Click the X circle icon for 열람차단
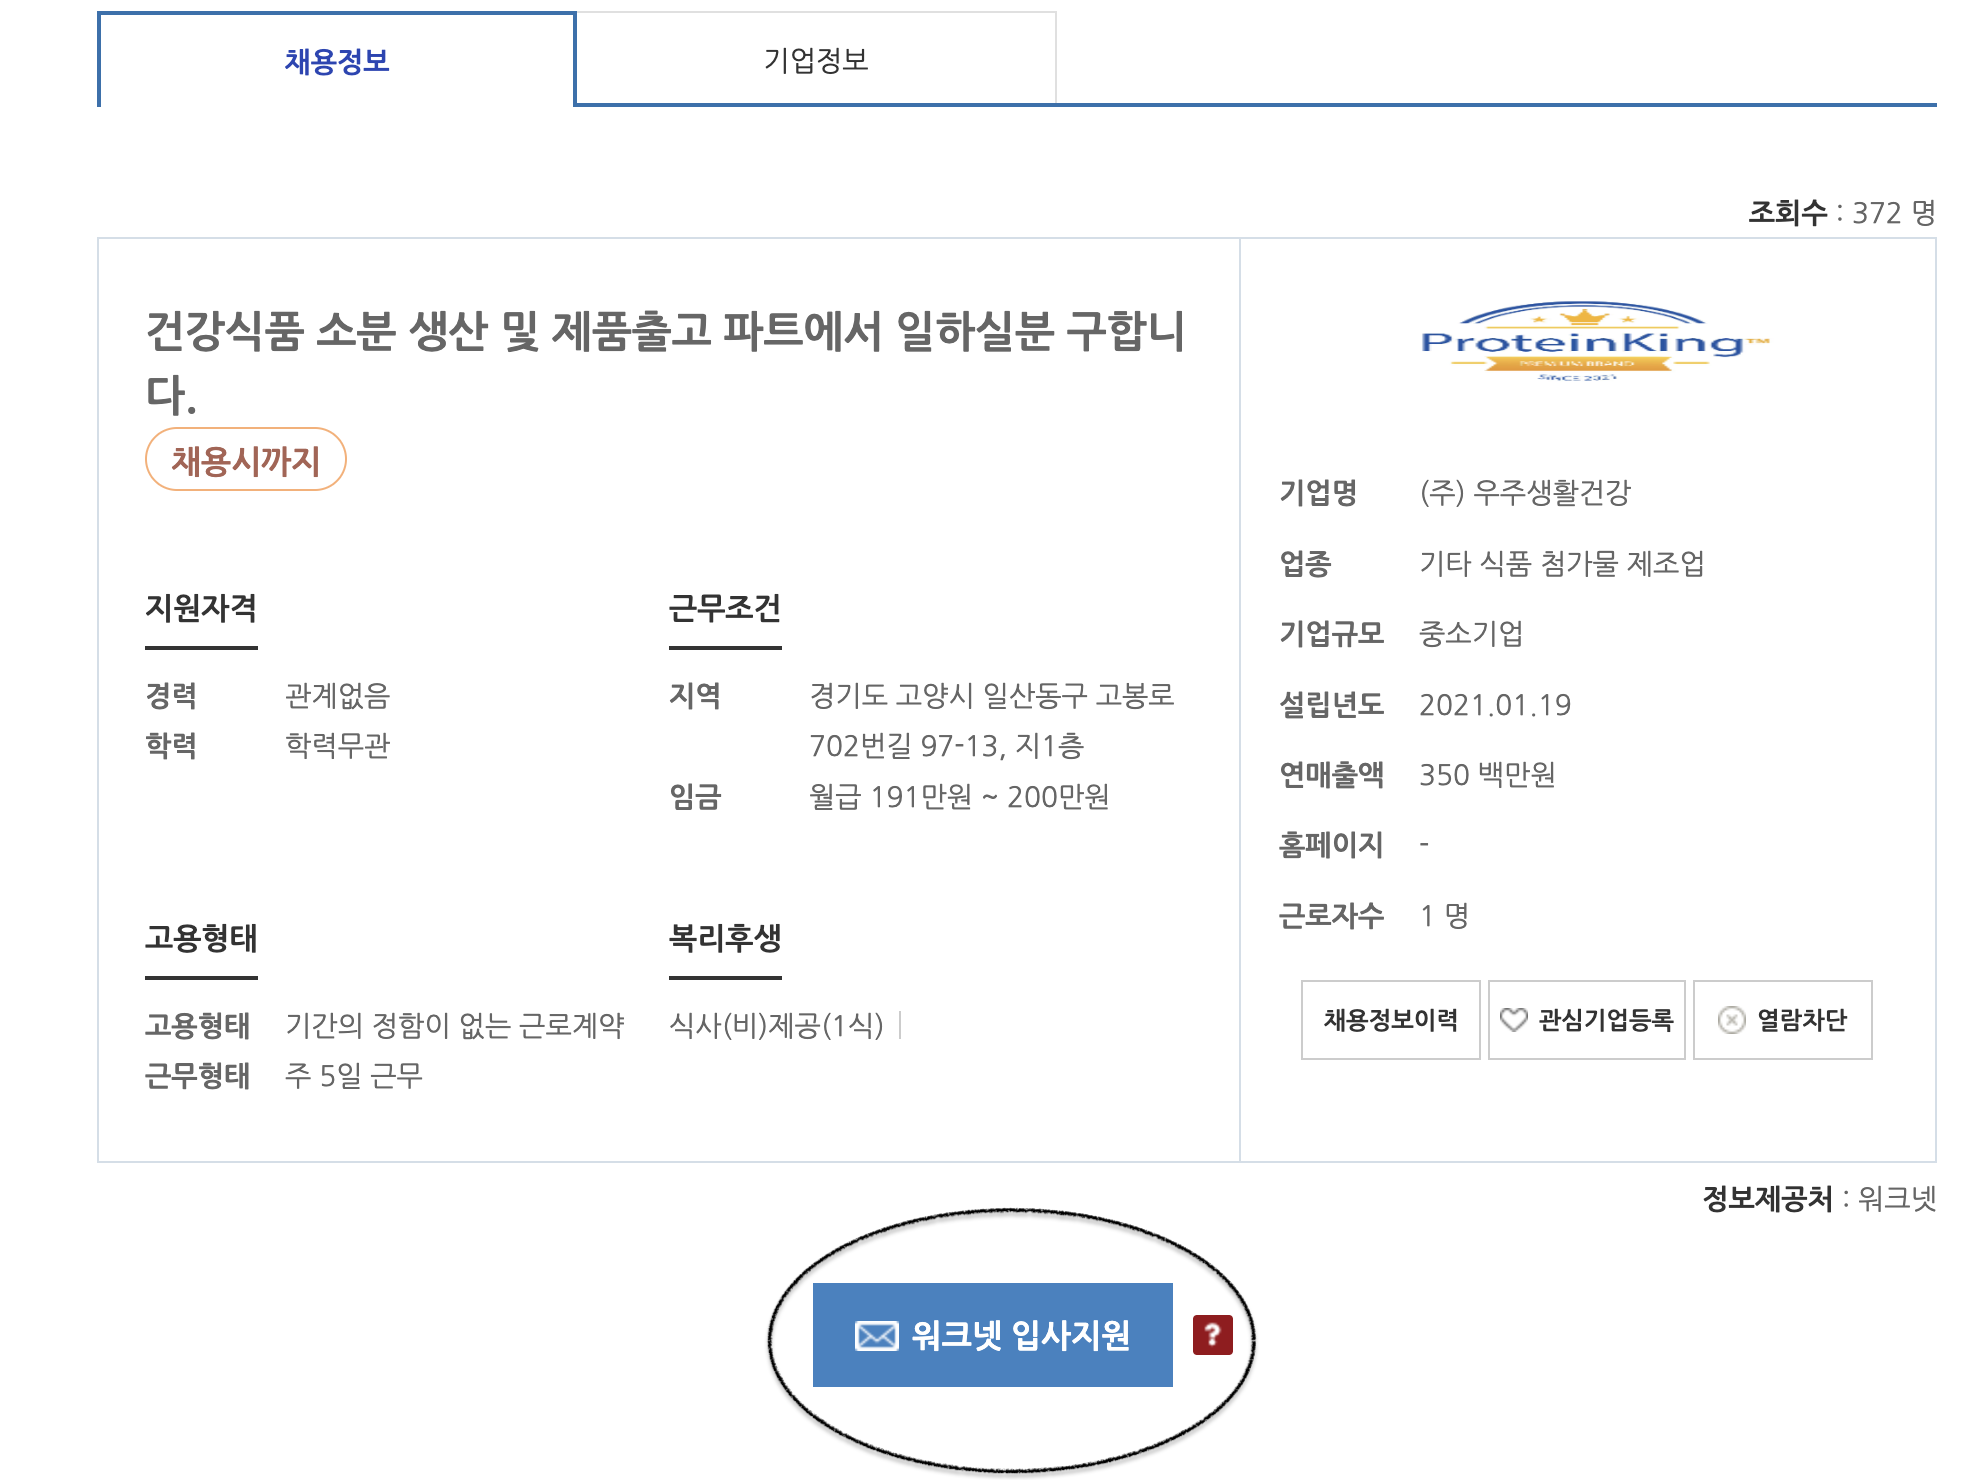This screenshot has width=1980, height=1480. coord(1731,1020)
